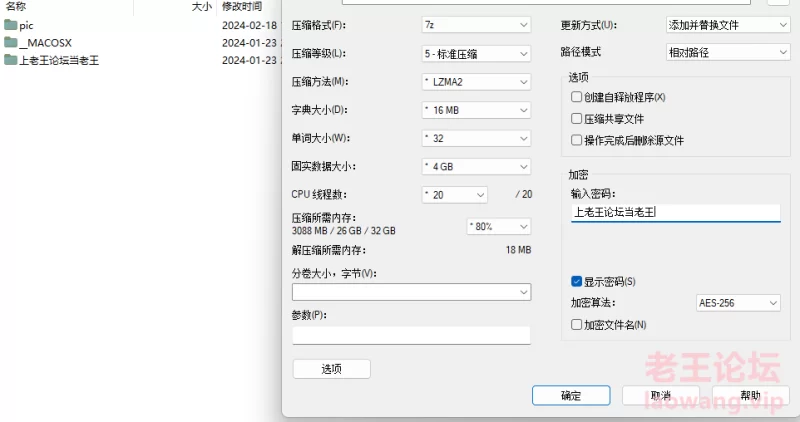
Task: Open the 固实数据大小 4 GB dropdown
Action: [x=476, y=166]
